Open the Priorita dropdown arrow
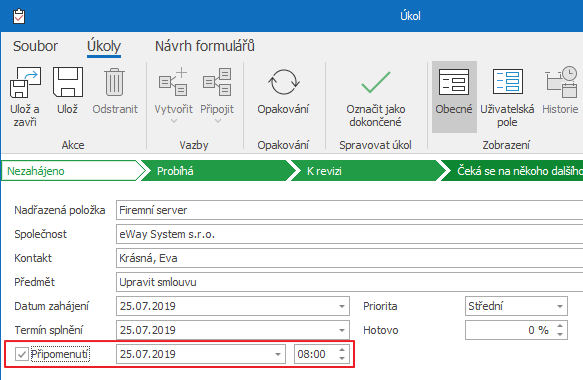This screenshot has height=380, width=583. point(560,307)
